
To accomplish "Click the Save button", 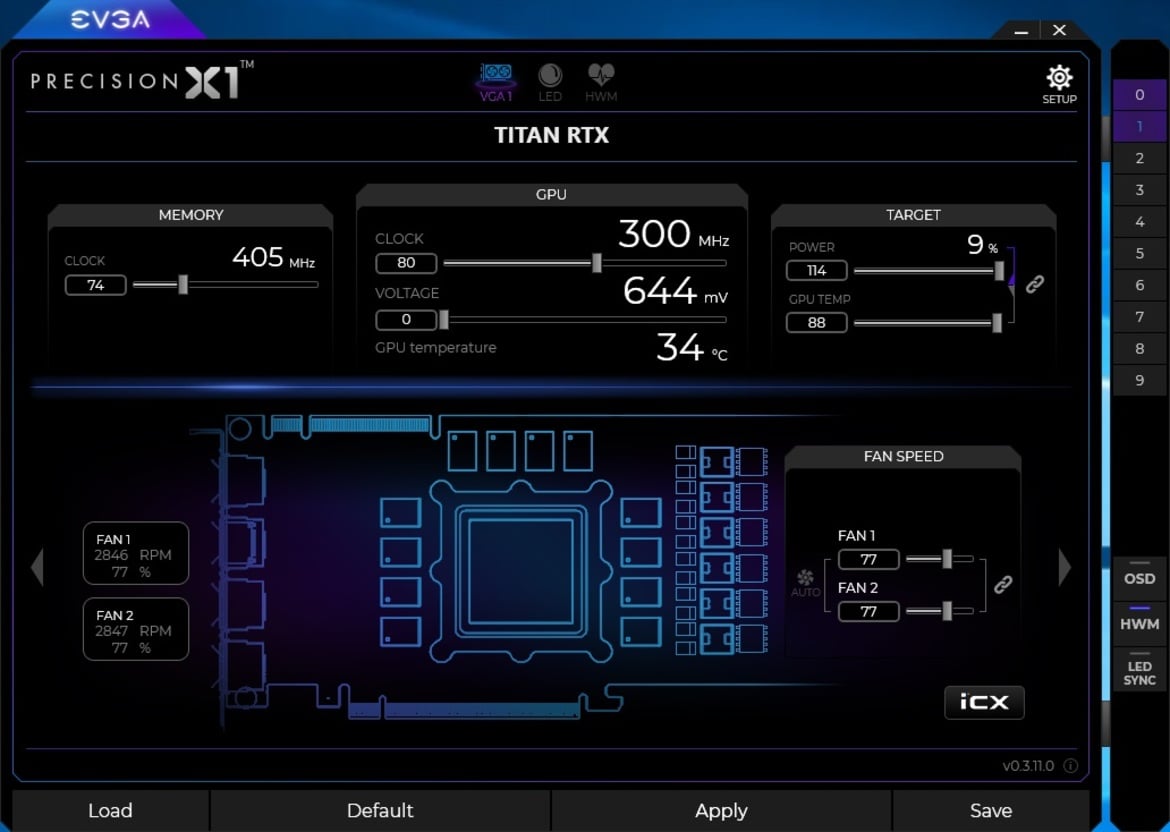I will (x=991, y=810).
